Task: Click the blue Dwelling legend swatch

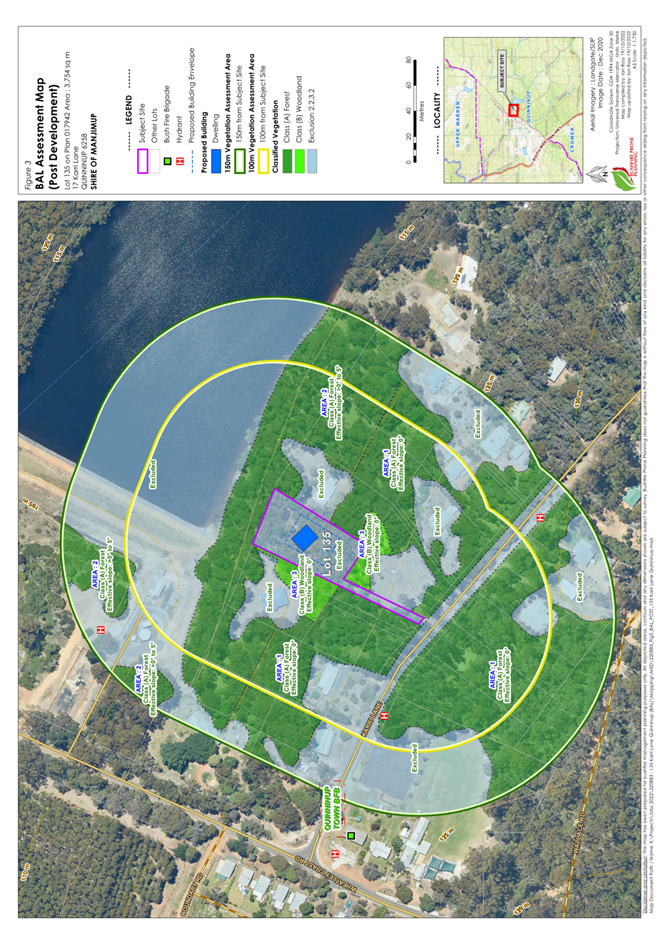Action: 217,162
